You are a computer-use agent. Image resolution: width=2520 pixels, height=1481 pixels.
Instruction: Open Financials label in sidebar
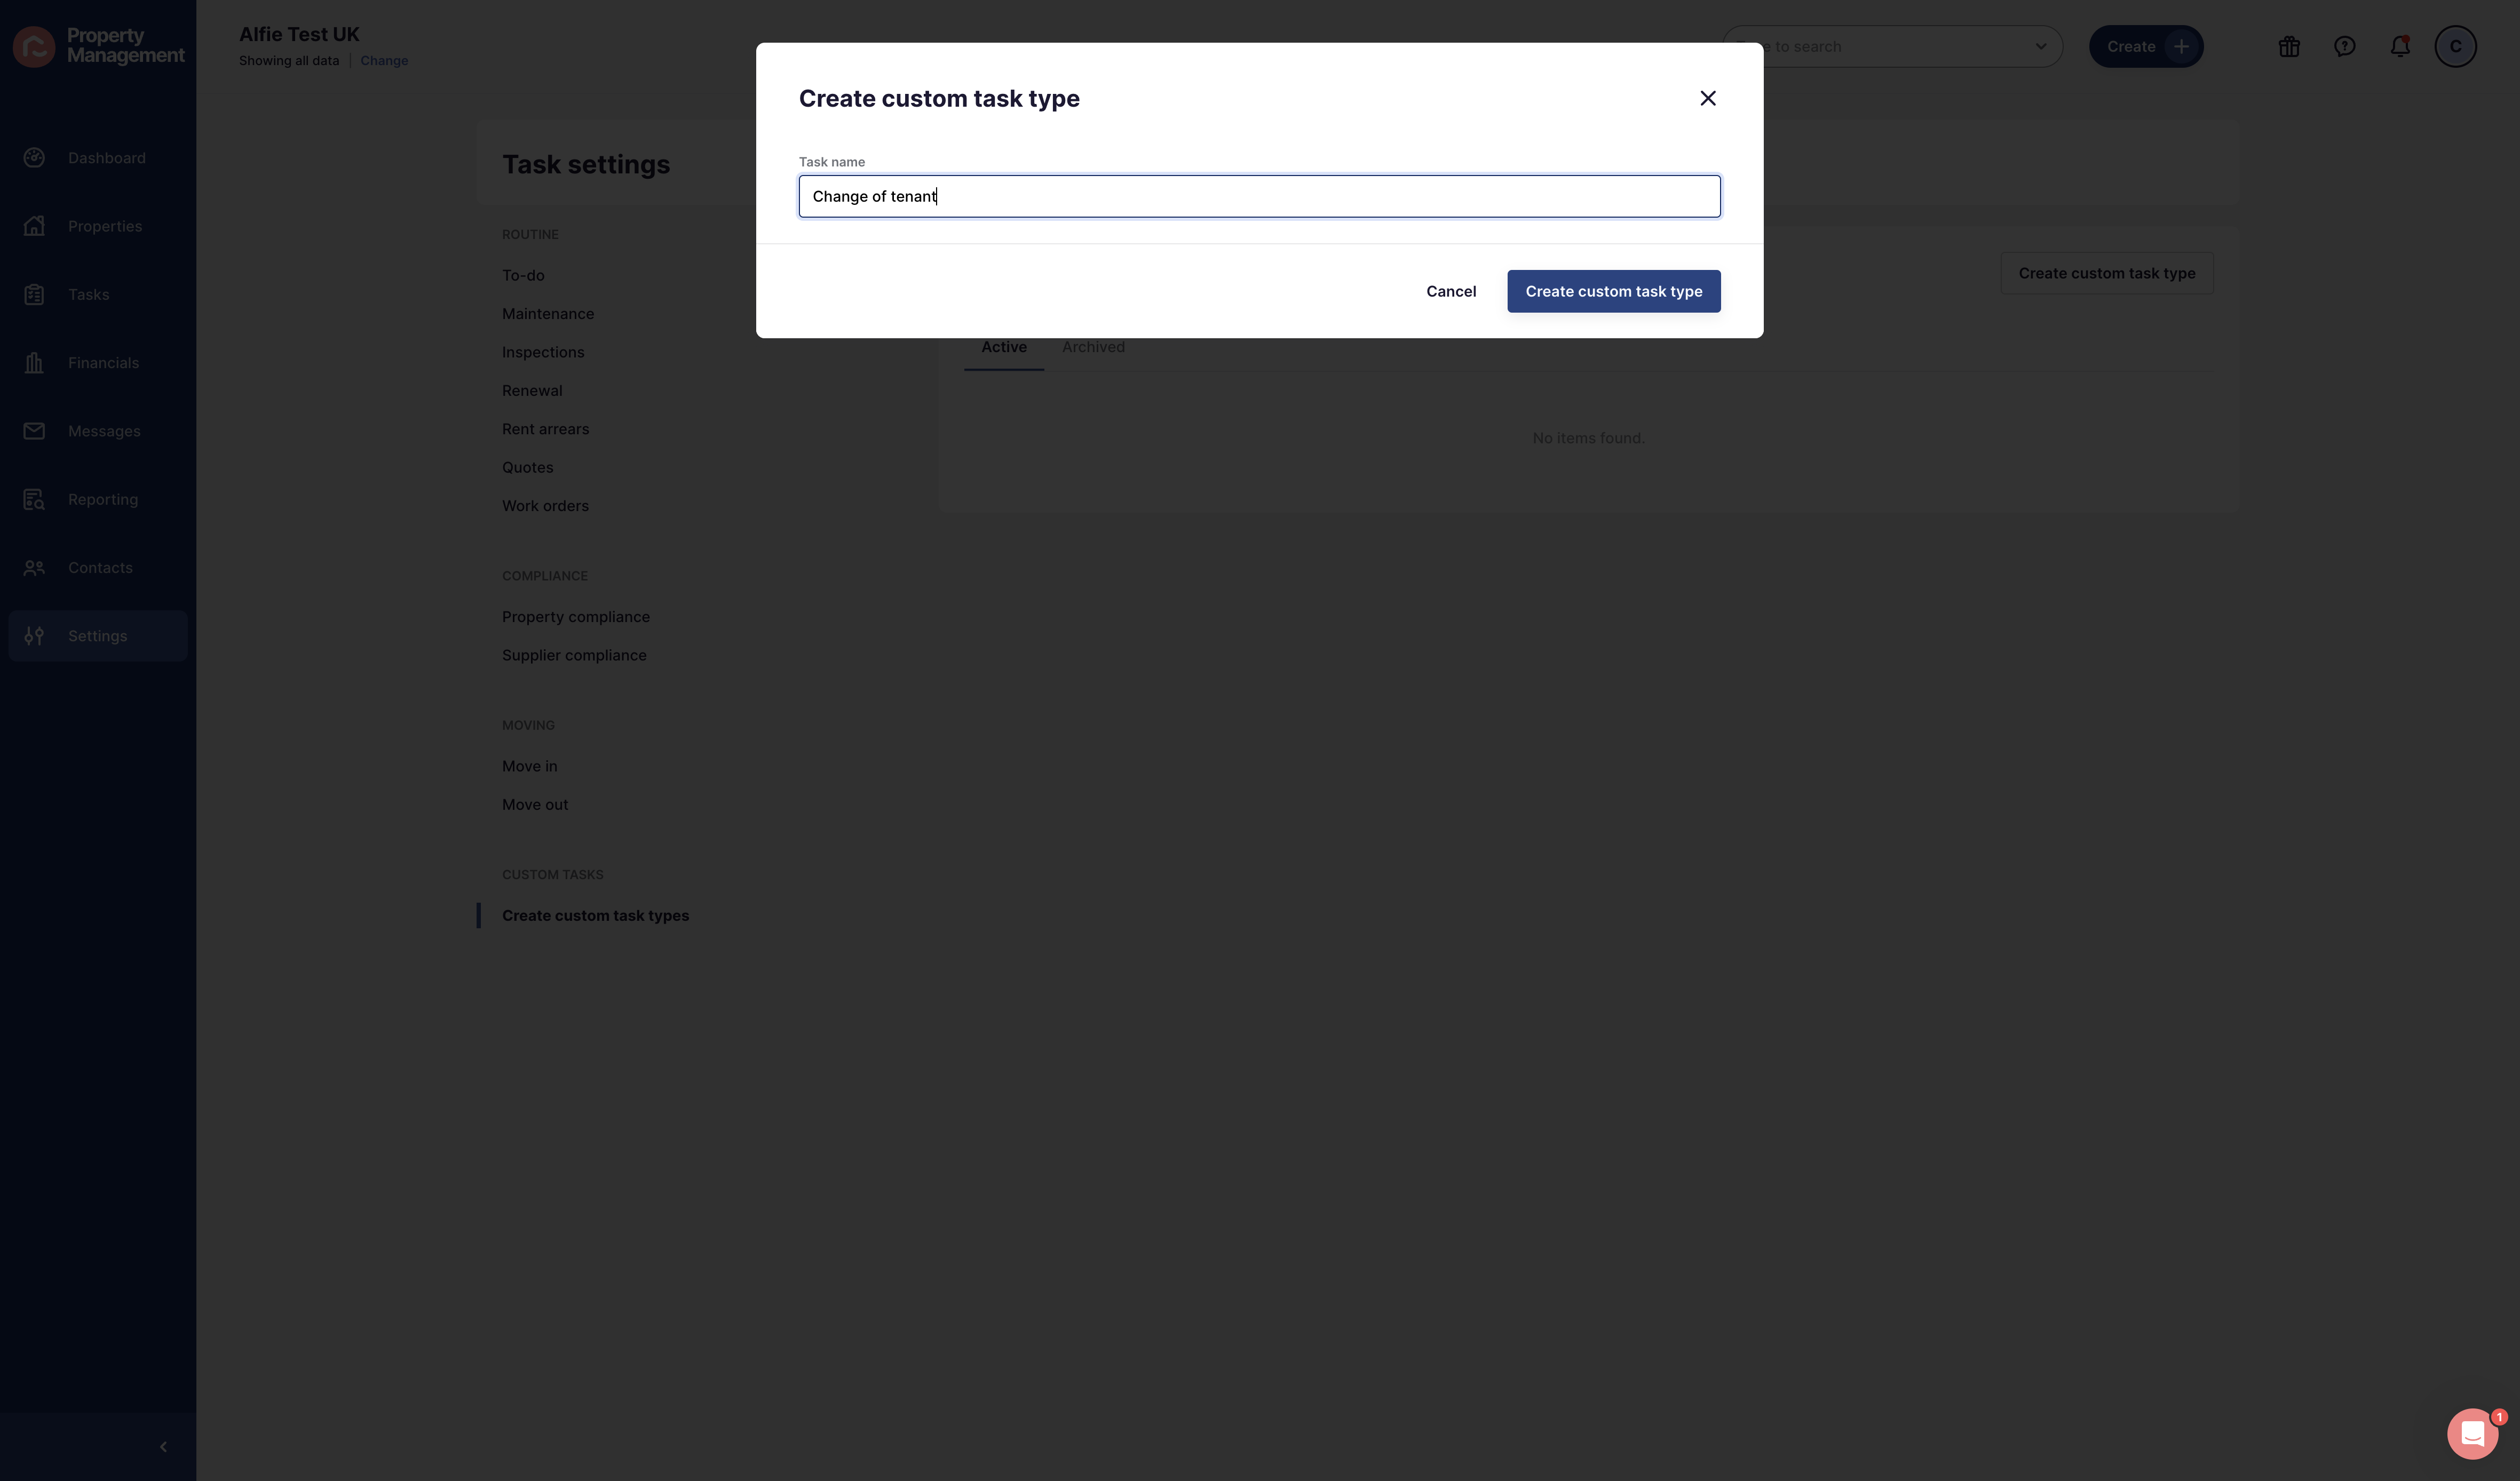click(103, 363)
